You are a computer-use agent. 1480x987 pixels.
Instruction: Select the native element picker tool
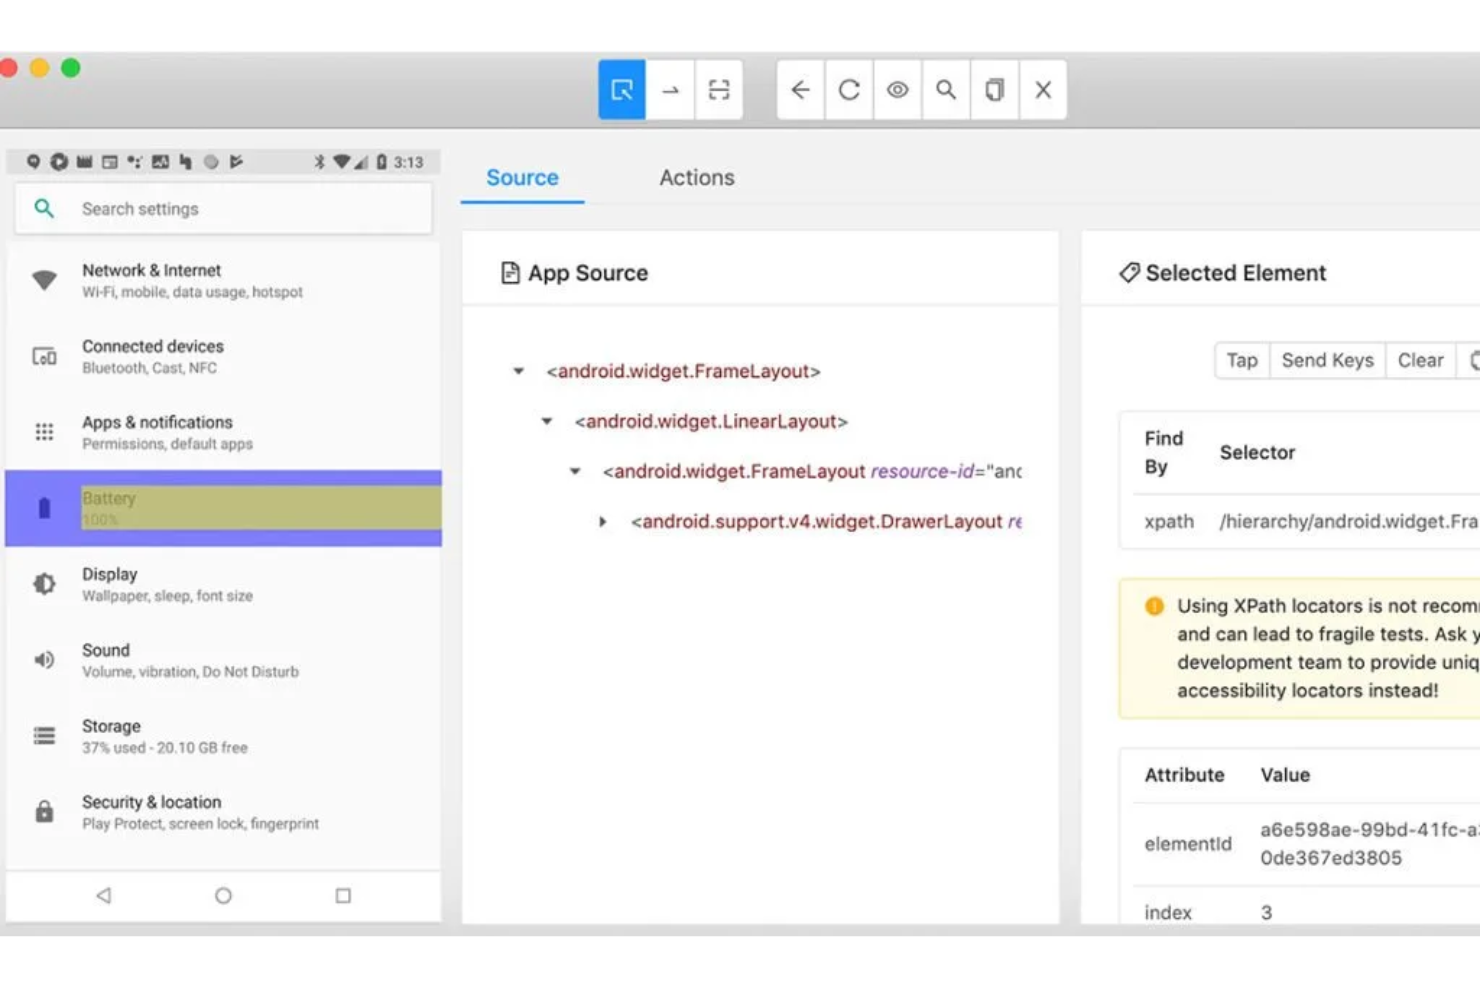pos(621,90)
